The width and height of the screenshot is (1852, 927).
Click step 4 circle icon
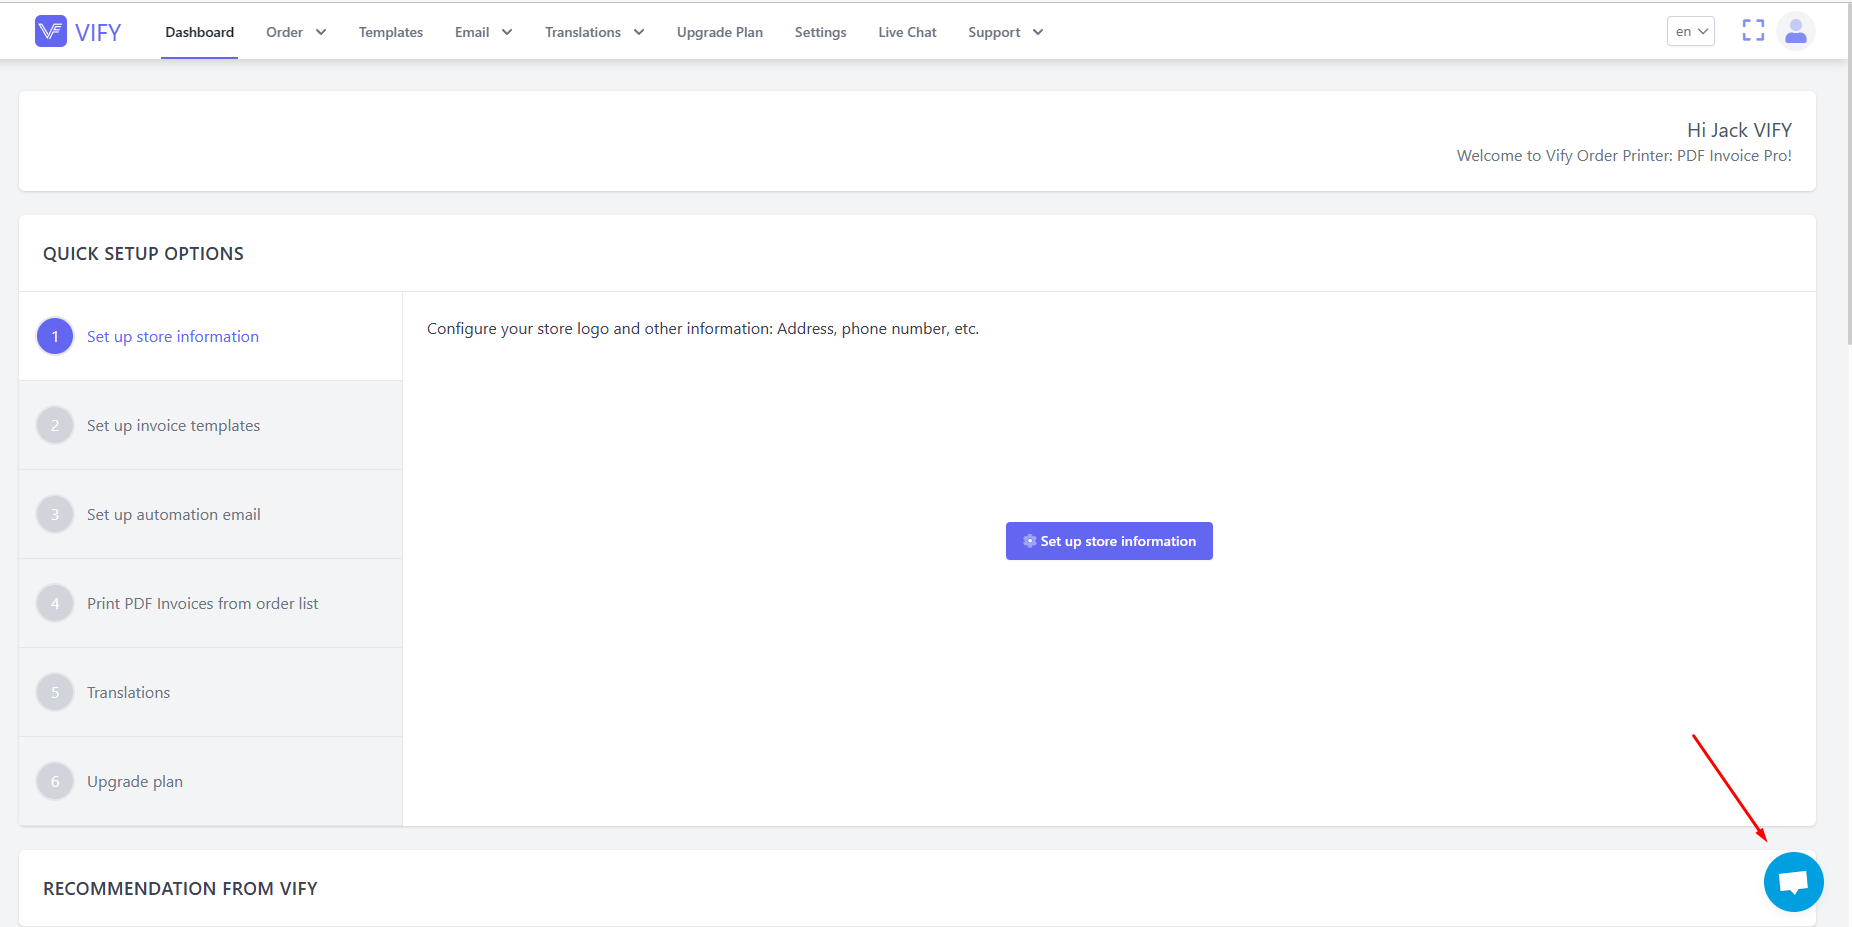(55, 603)
